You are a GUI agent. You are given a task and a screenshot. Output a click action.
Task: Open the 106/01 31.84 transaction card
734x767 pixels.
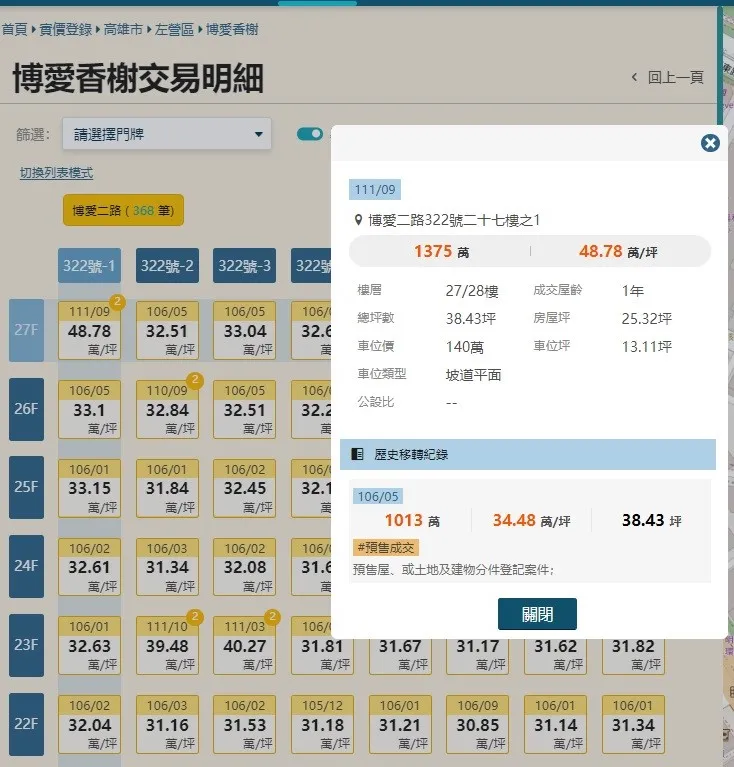point(167,488)
